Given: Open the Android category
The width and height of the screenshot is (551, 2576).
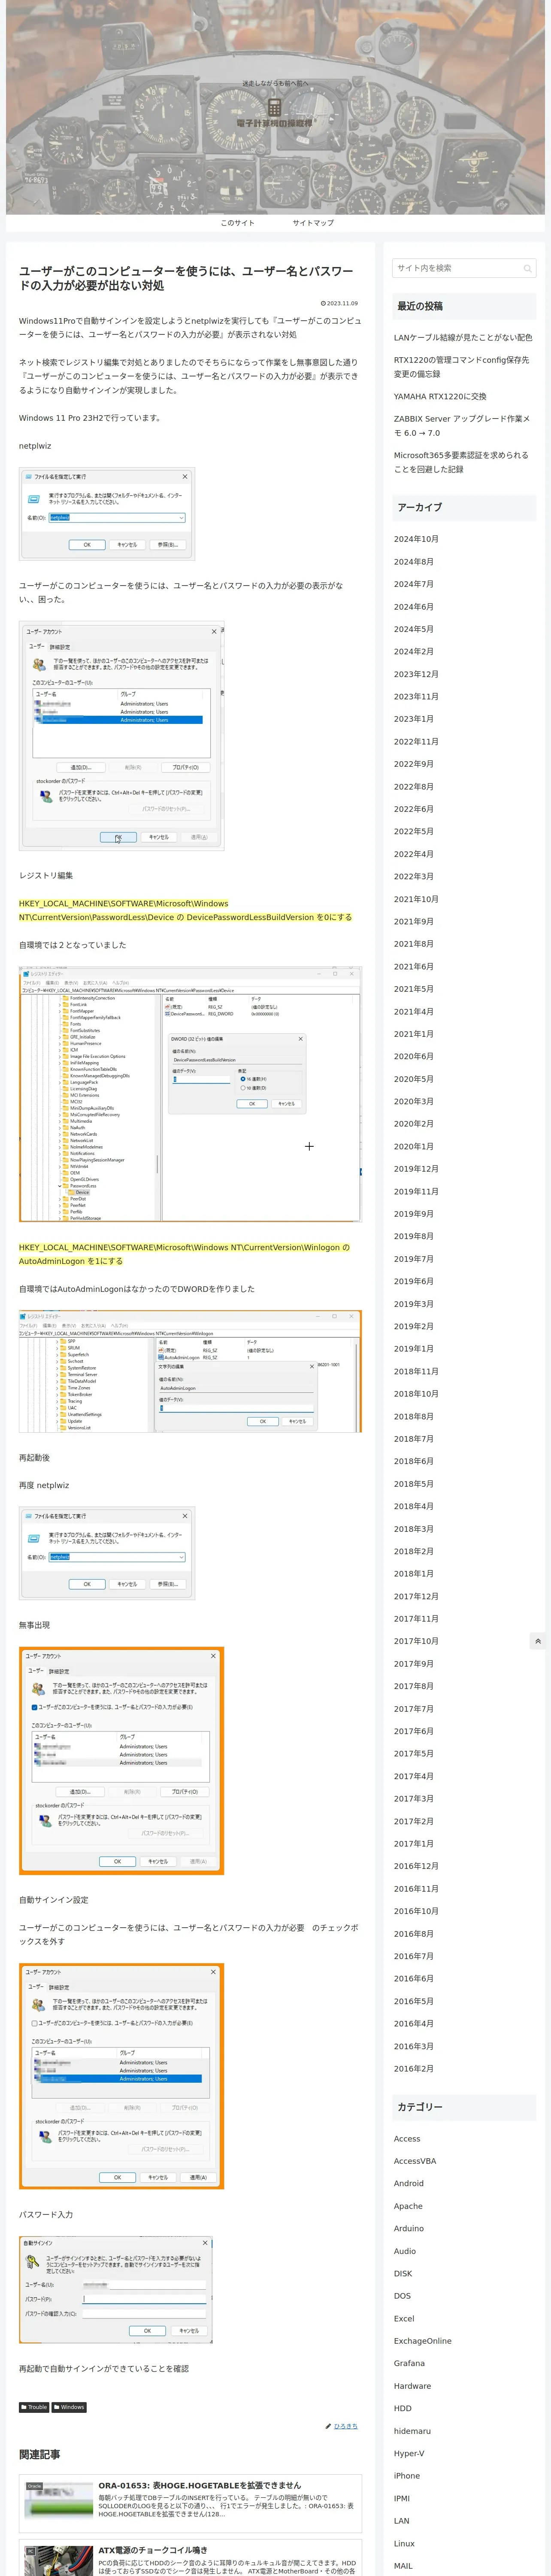Looking at the screenshot, I should click(x=408, y=2183).
